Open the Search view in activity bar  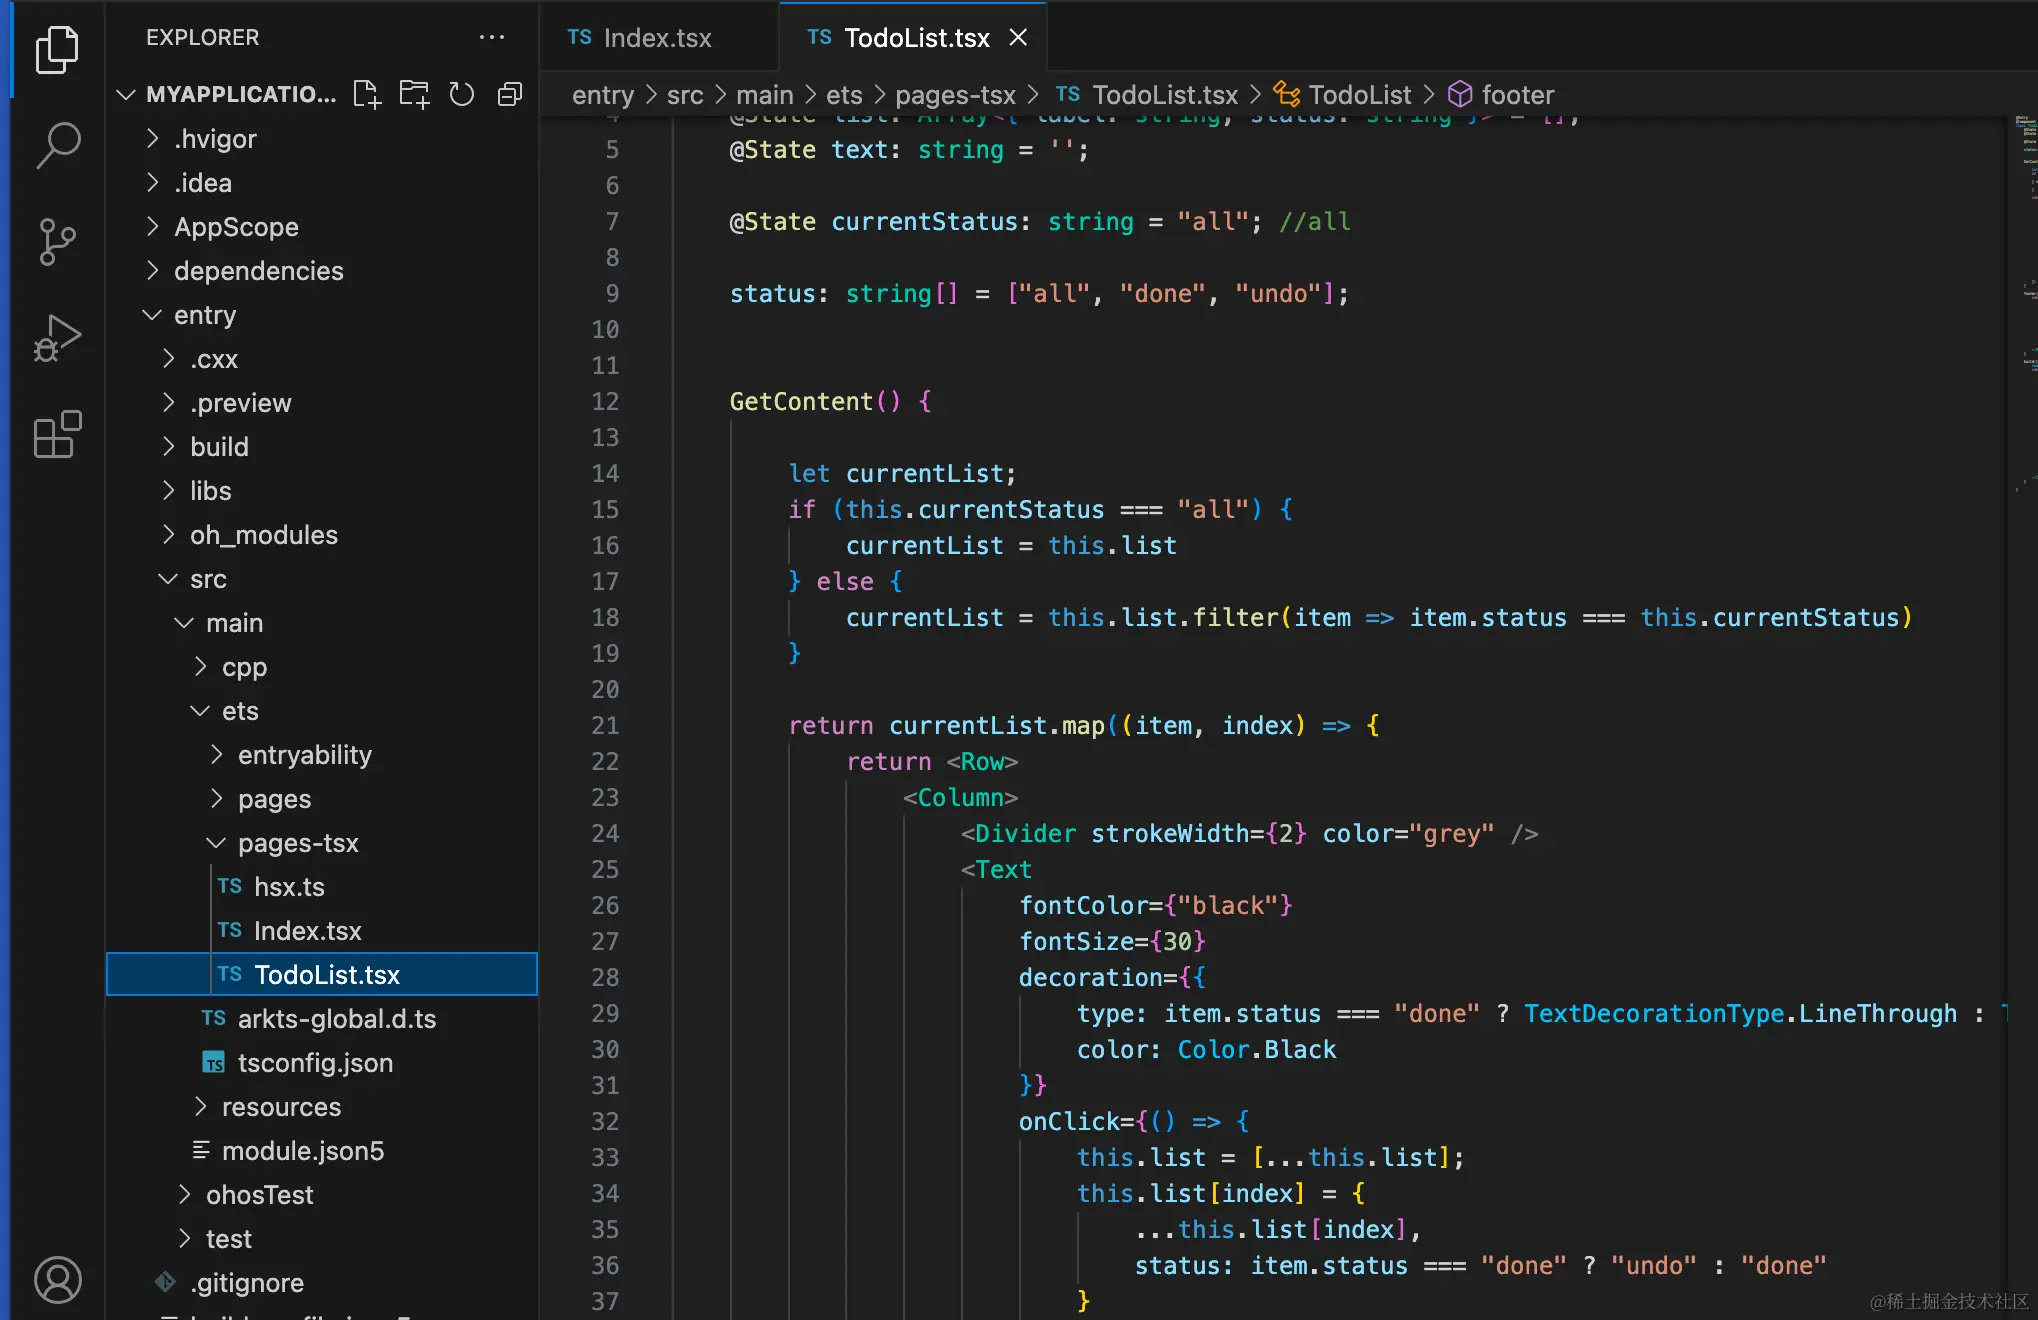[x=57, y=145]
